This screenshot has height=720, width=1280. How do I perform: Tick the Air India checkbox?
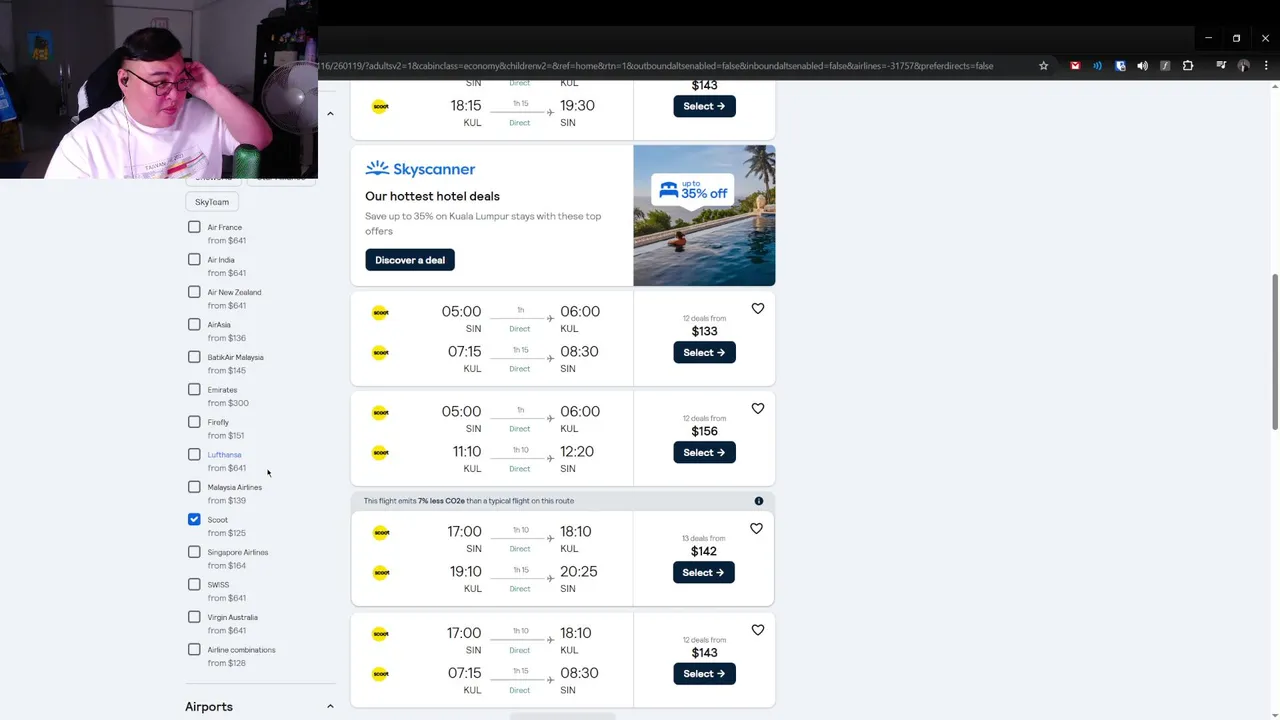pos(194,259)
